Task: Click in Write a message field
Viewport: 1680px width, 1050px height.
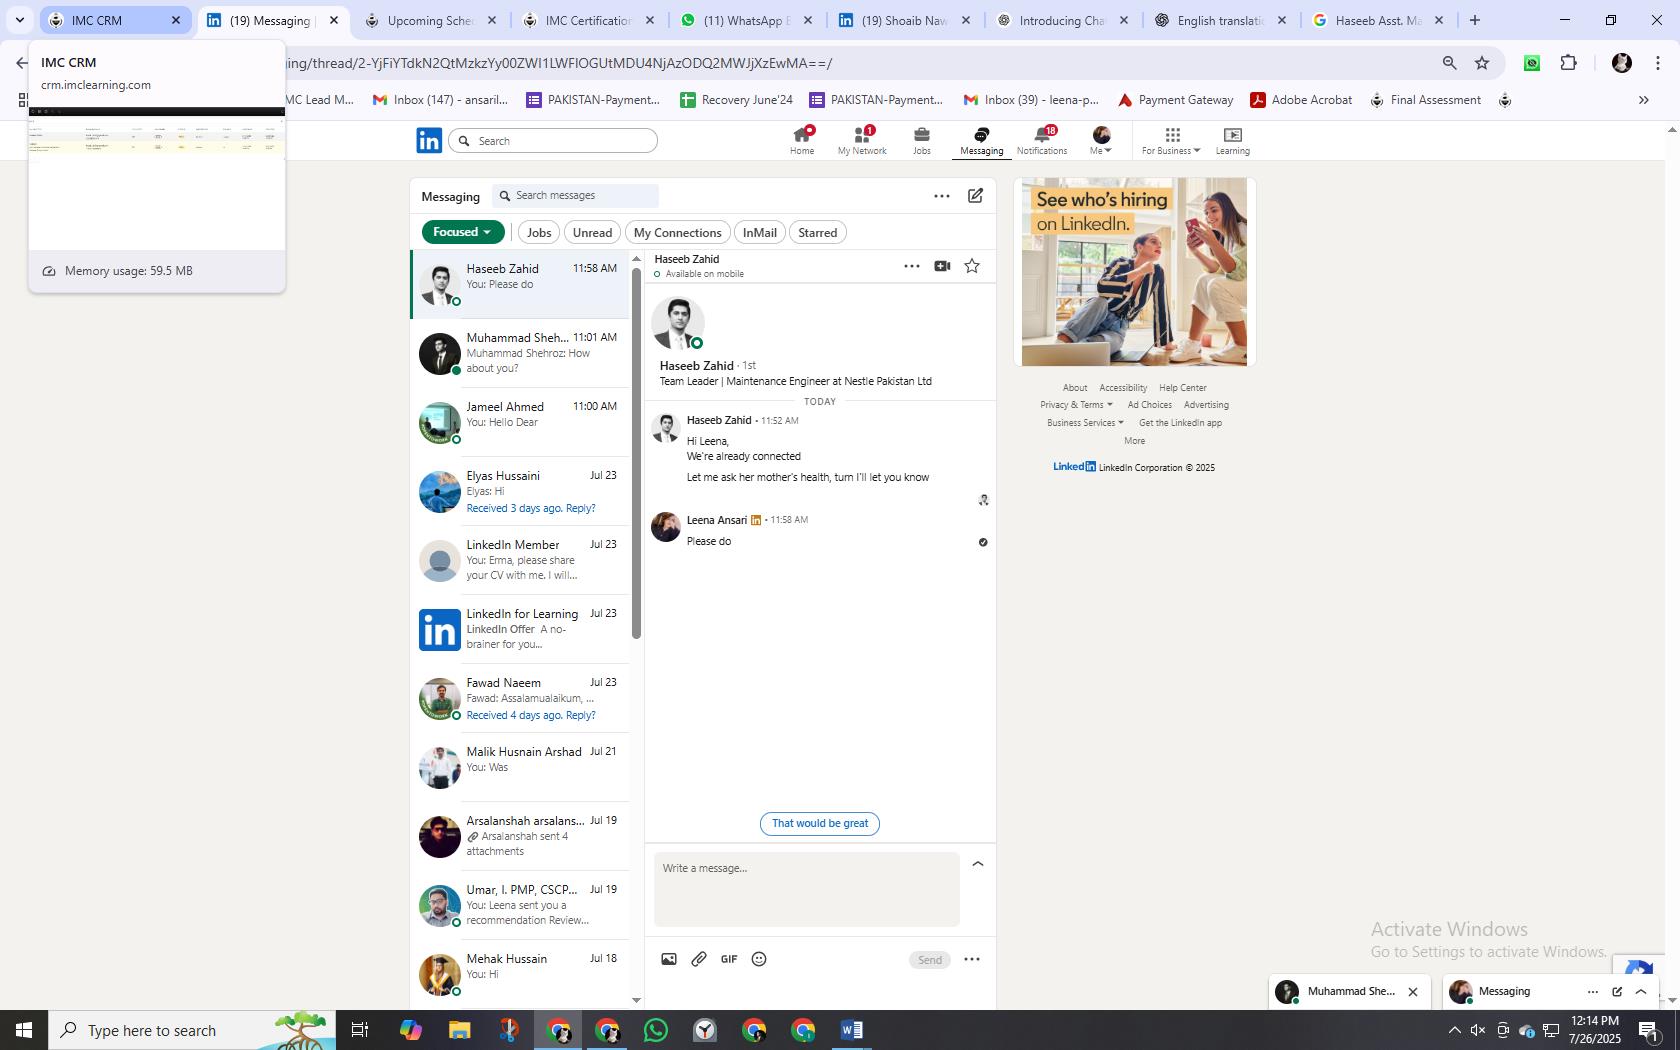Action: [x=807, y=889]
